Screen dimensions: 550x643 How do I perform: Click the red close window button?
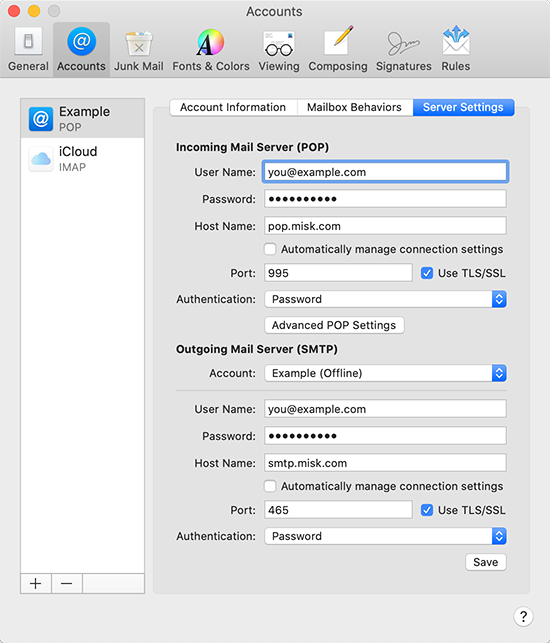click(x=14, y=11)
